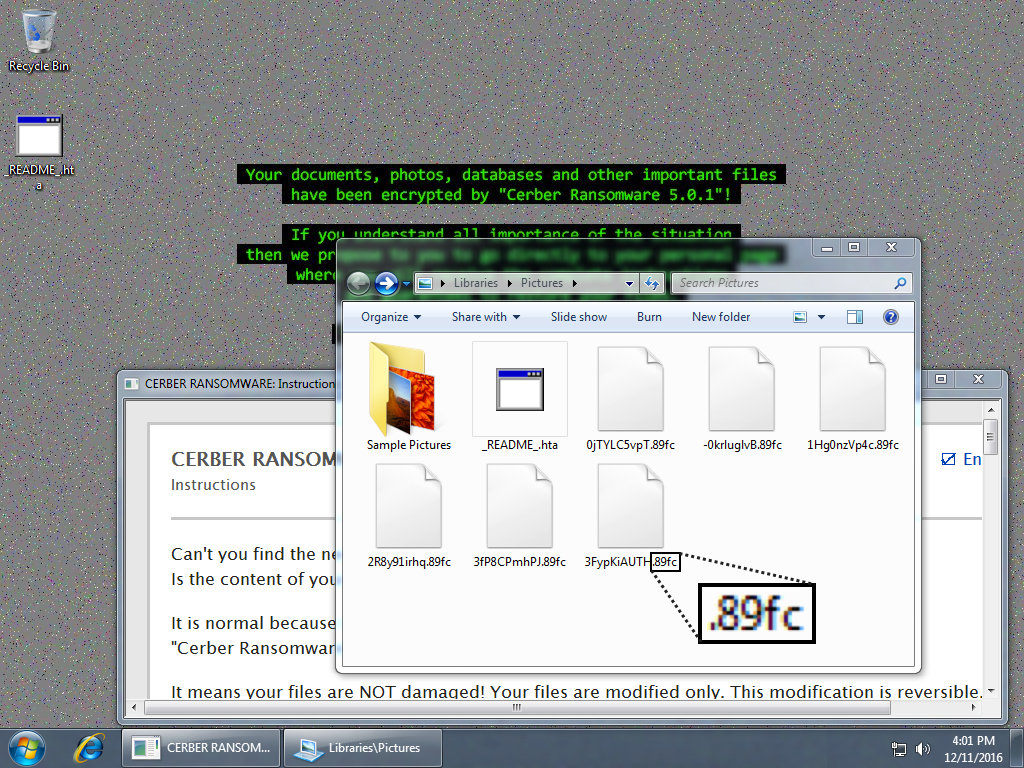Start the Slide show
The width and height of the screenshot is (1024, 768).
[579, 317]
